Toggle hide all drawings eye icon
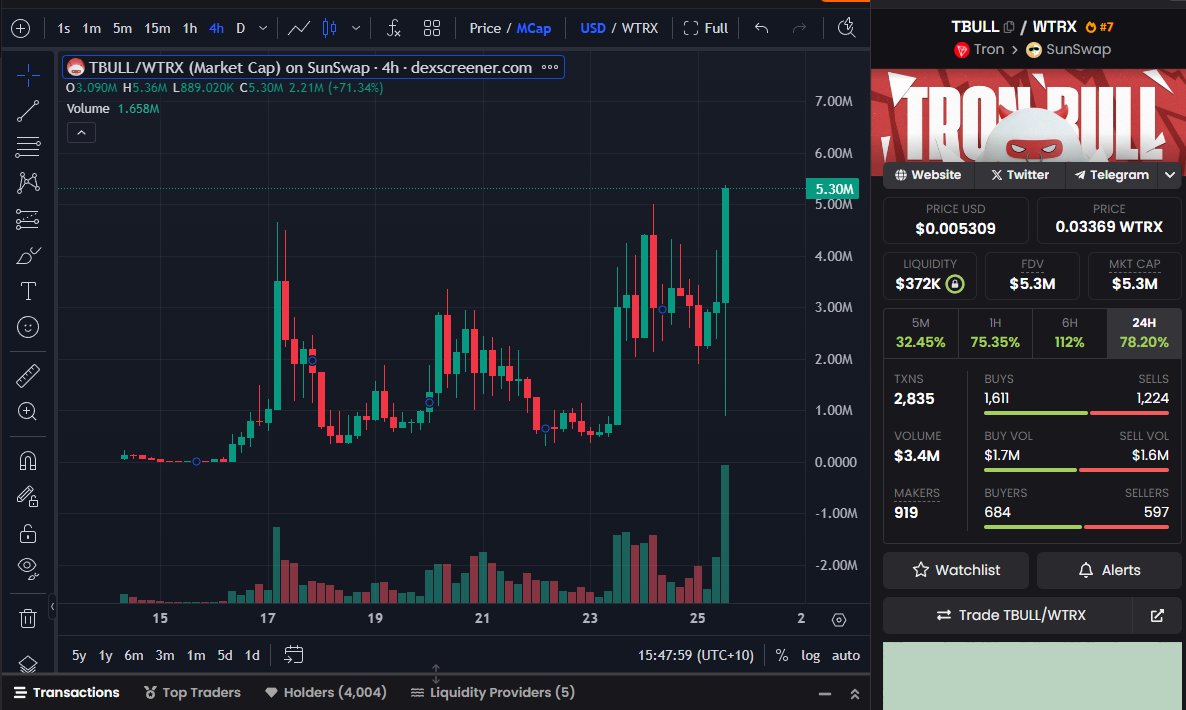Image resolution: width=1186 pixels, height=710 pixels. click(x=28, y=569)
